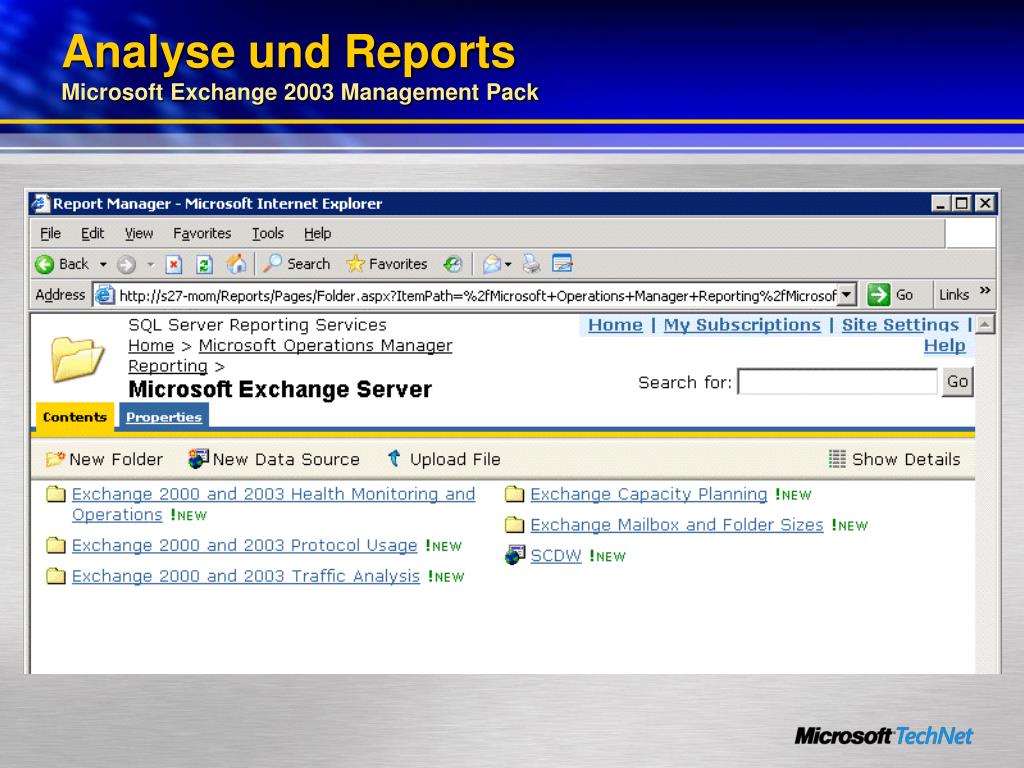The height and width of the screenshot is (768, 1024).
Task: Click the Links toolbar label
Action: 953,295
